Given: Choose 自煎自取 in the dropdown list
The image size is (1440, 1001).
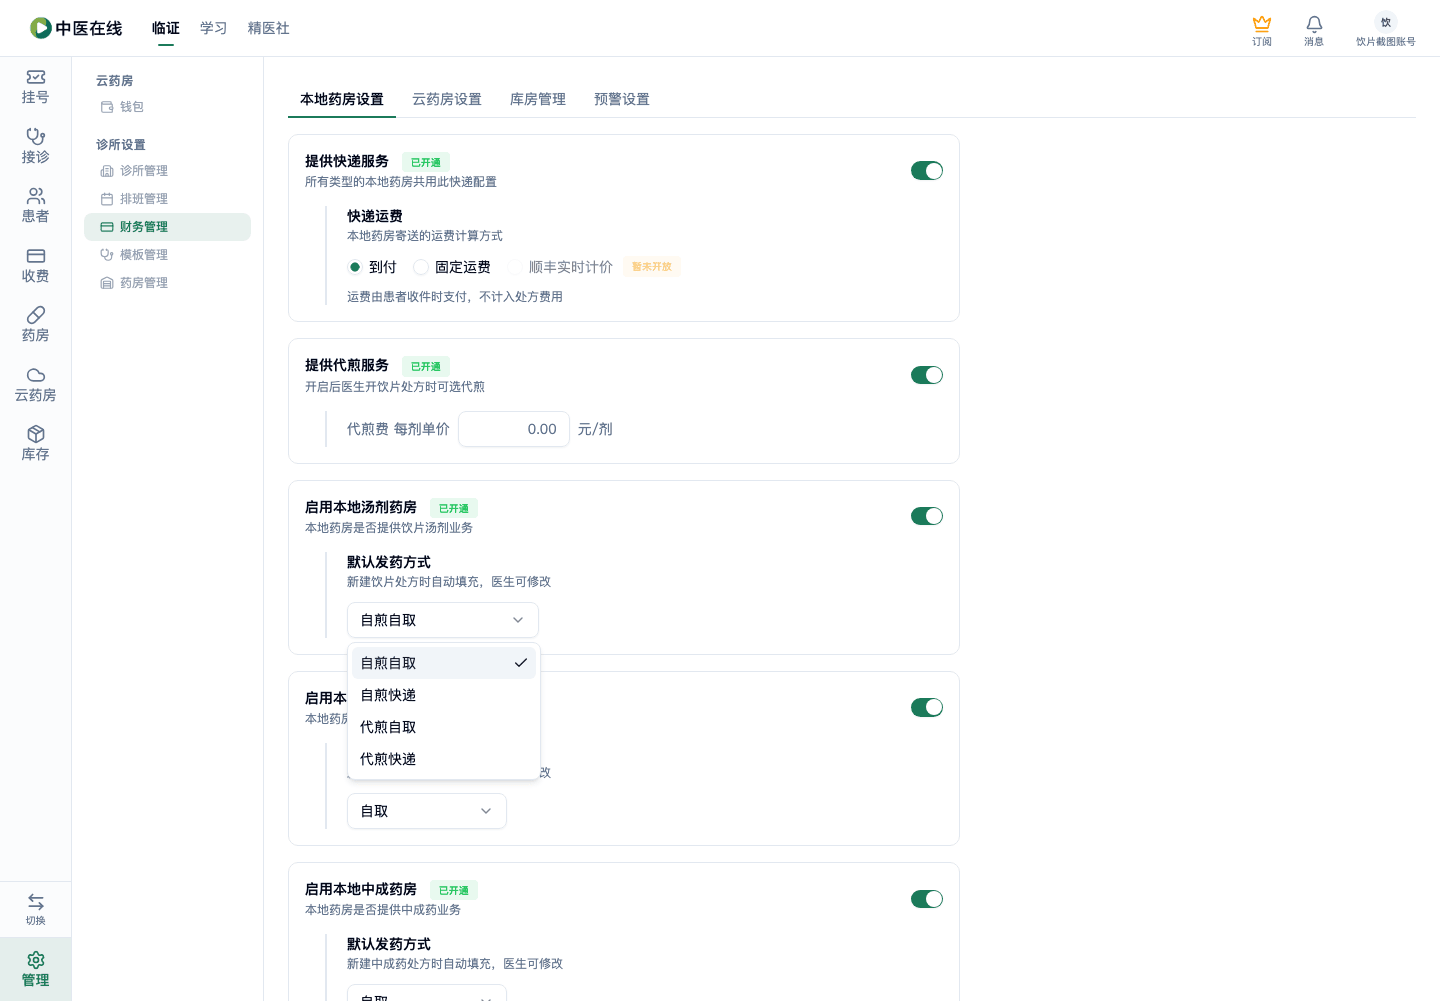Looking at the screenshot, I should coord(444,663).
